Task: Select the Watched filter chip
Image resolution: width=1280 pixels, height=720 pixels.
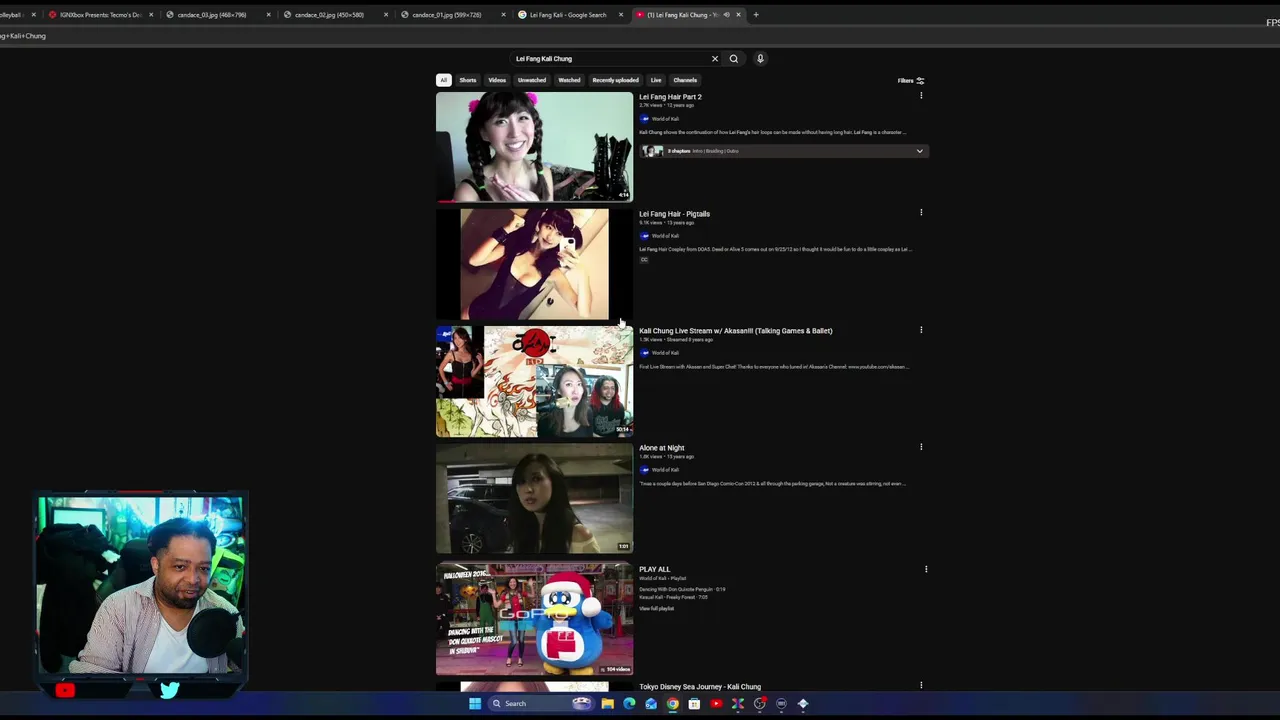Action: click(569, 80)
